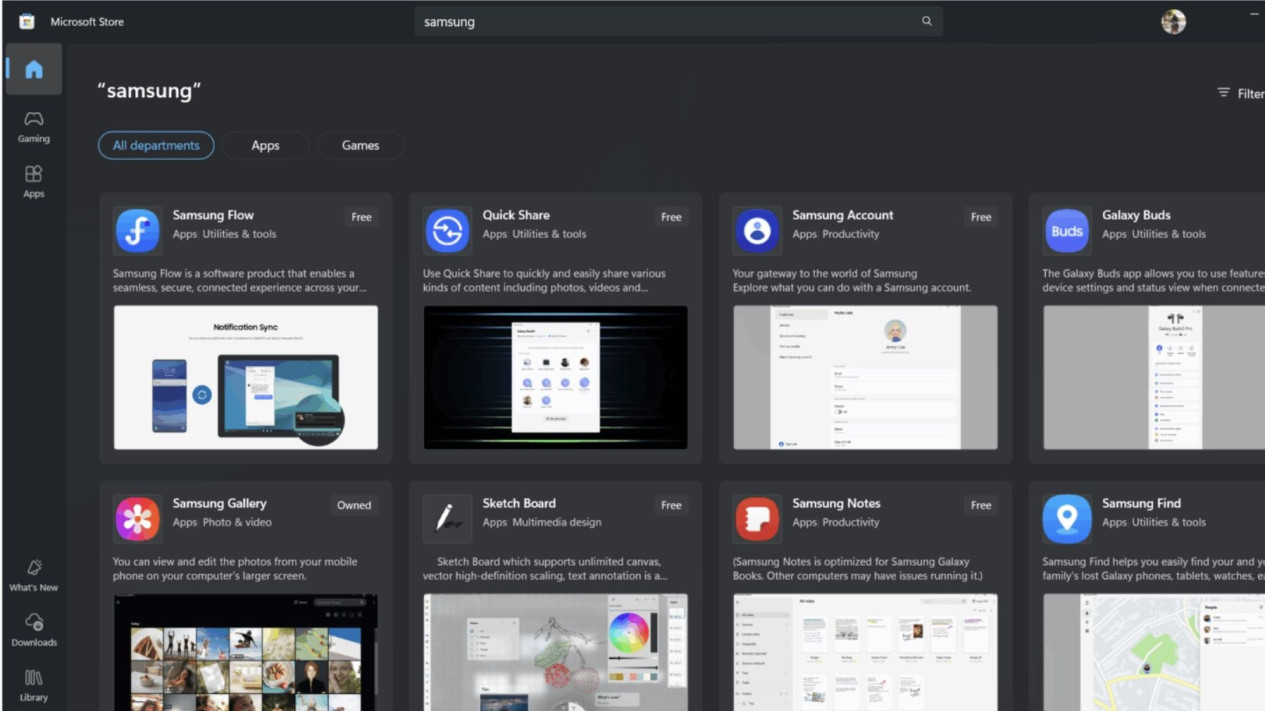Screen dimensions: 1265x711
Task: Switch to the Apps filter tab
Action: pos(265,145)
